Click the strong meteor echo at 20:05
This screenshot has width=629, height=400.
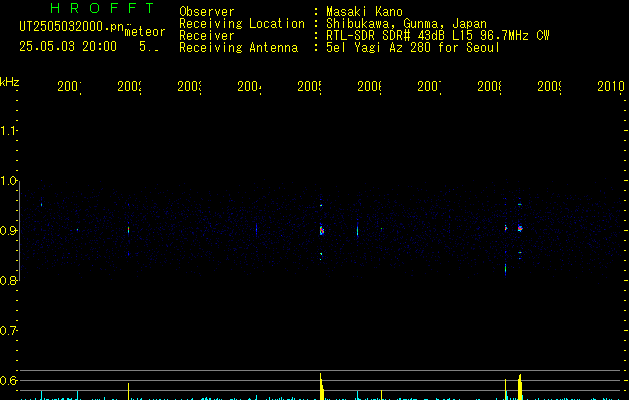(321, 230)
